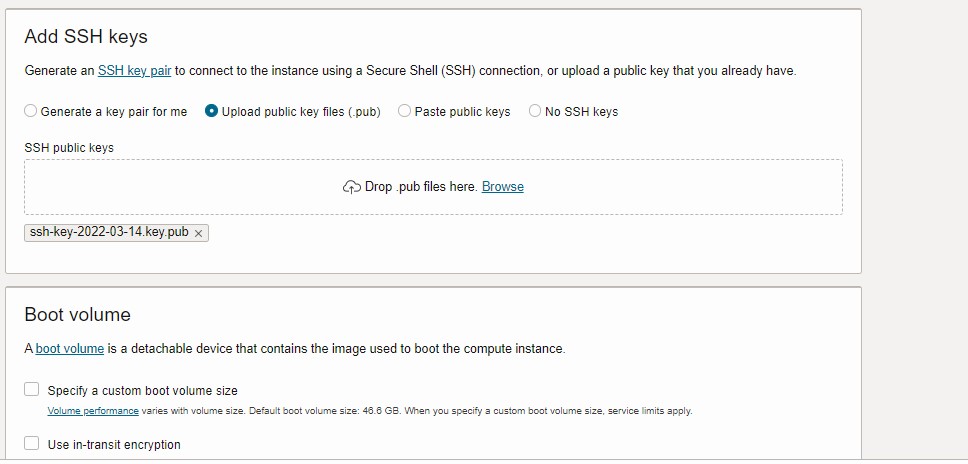Click the ssh-key-2022-03-14.key.pub file name

coord(109,232)
